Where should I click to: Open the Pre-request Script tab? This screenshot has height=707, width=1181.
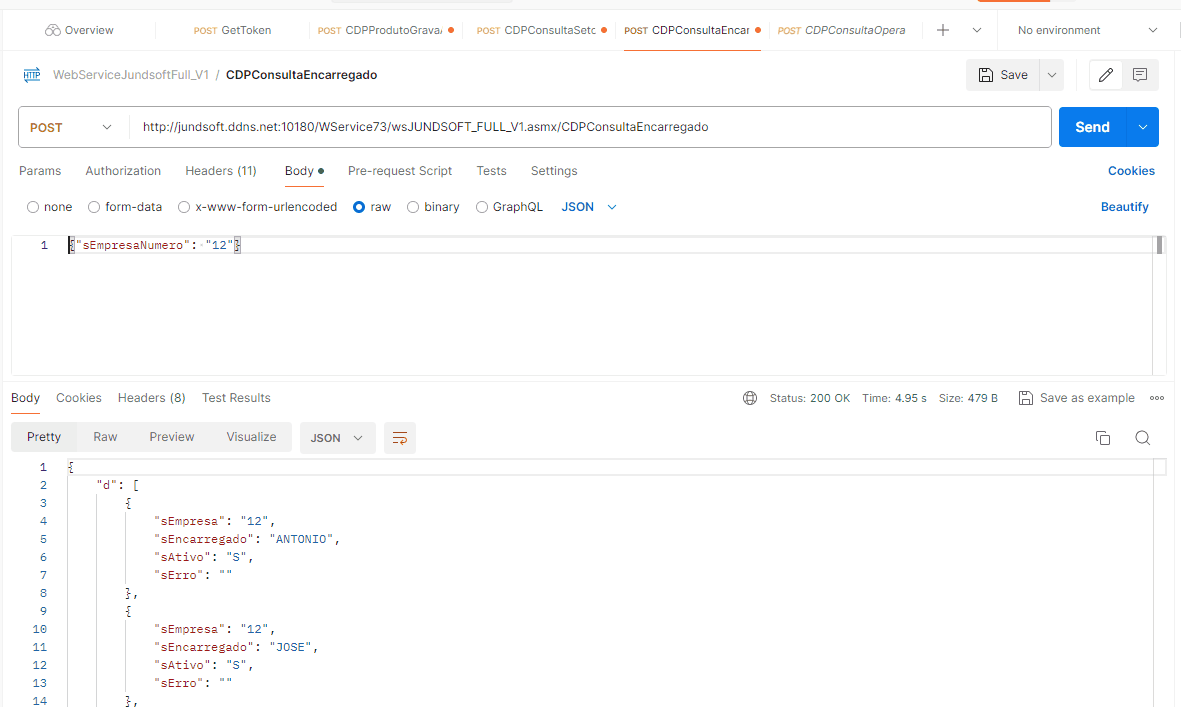coord(399,171)
